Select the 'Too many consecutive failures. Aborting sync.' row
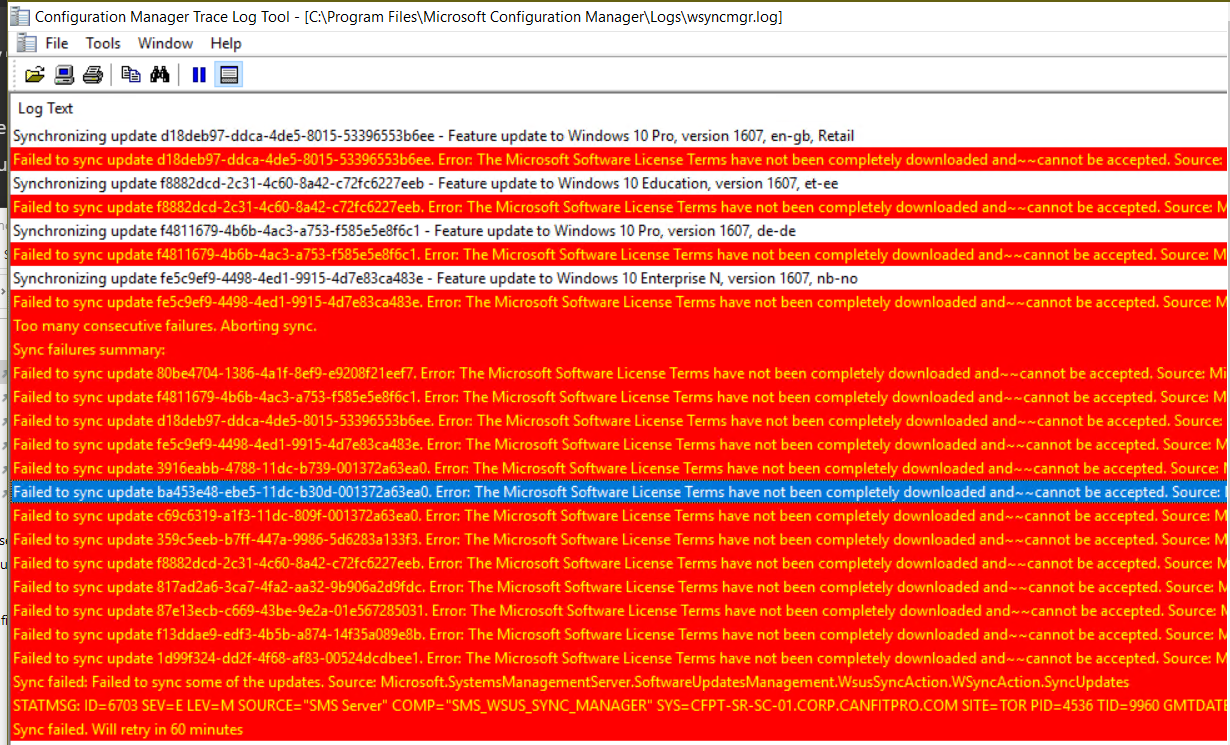This screenshot has height=745, width=1230. [x=619, y=326]
